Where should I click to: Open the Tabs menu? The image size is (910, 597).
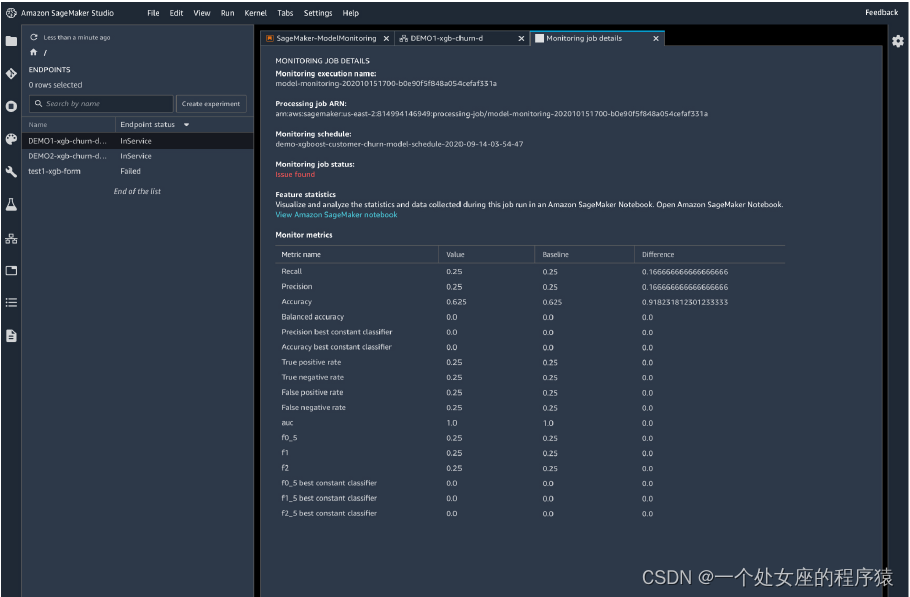click(285, 13)
